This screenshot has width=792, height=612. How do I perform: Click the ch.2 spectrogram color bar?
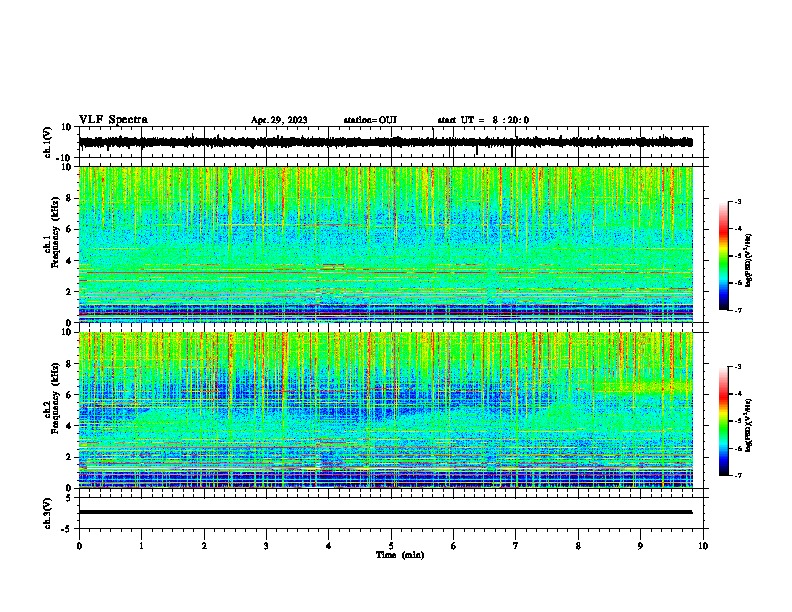point(724,421)
